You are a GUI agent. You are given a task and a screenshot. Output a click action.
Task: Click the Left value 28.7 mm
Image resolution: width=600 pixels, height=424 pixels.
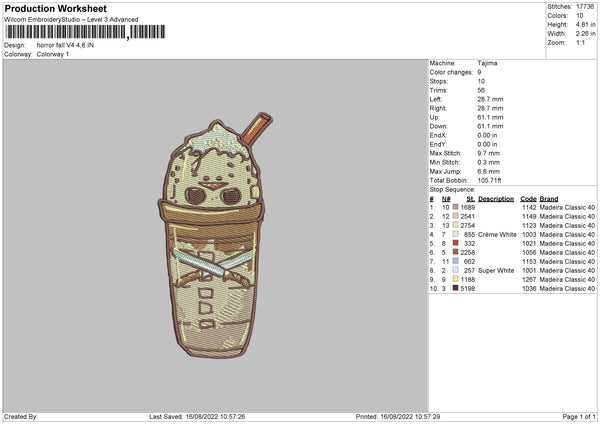(490, 99)
